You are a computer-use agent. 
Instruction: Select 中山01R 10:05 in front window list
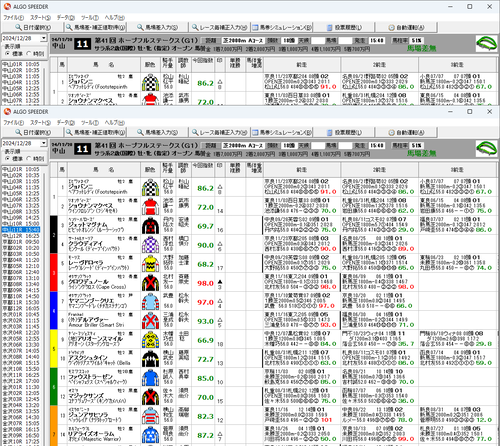21,169
